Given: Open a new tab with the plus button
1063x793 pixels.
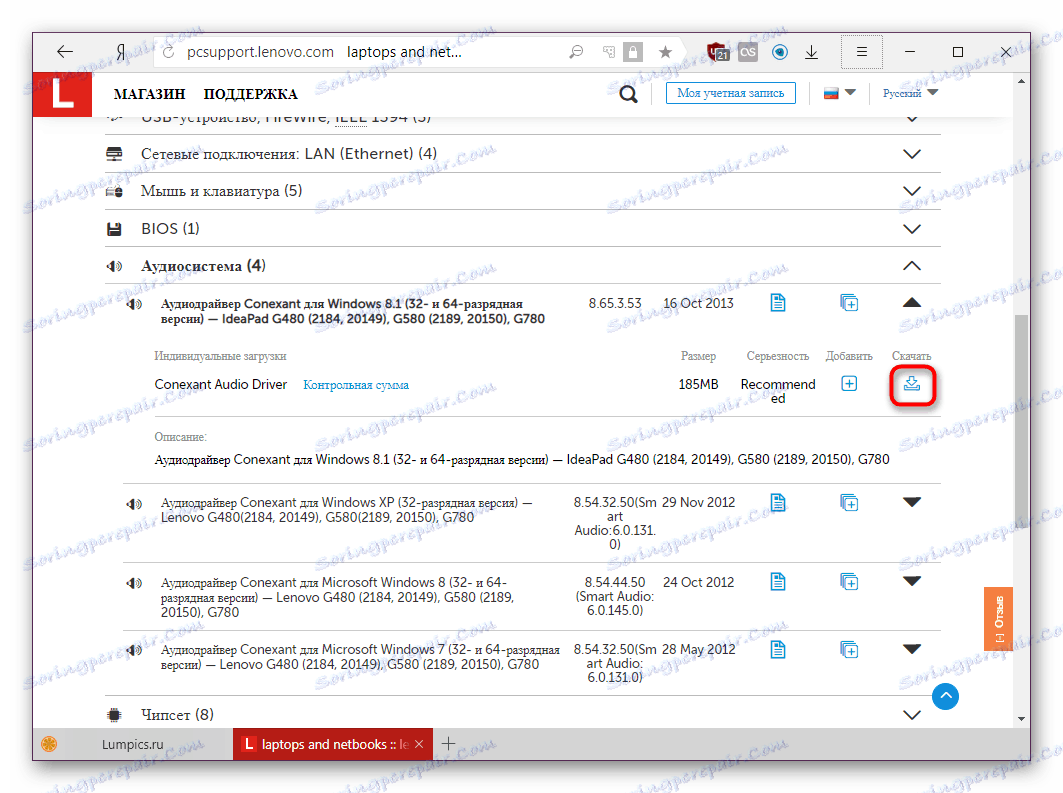Looking at the screenshot, I should click(x=448, y=744).
